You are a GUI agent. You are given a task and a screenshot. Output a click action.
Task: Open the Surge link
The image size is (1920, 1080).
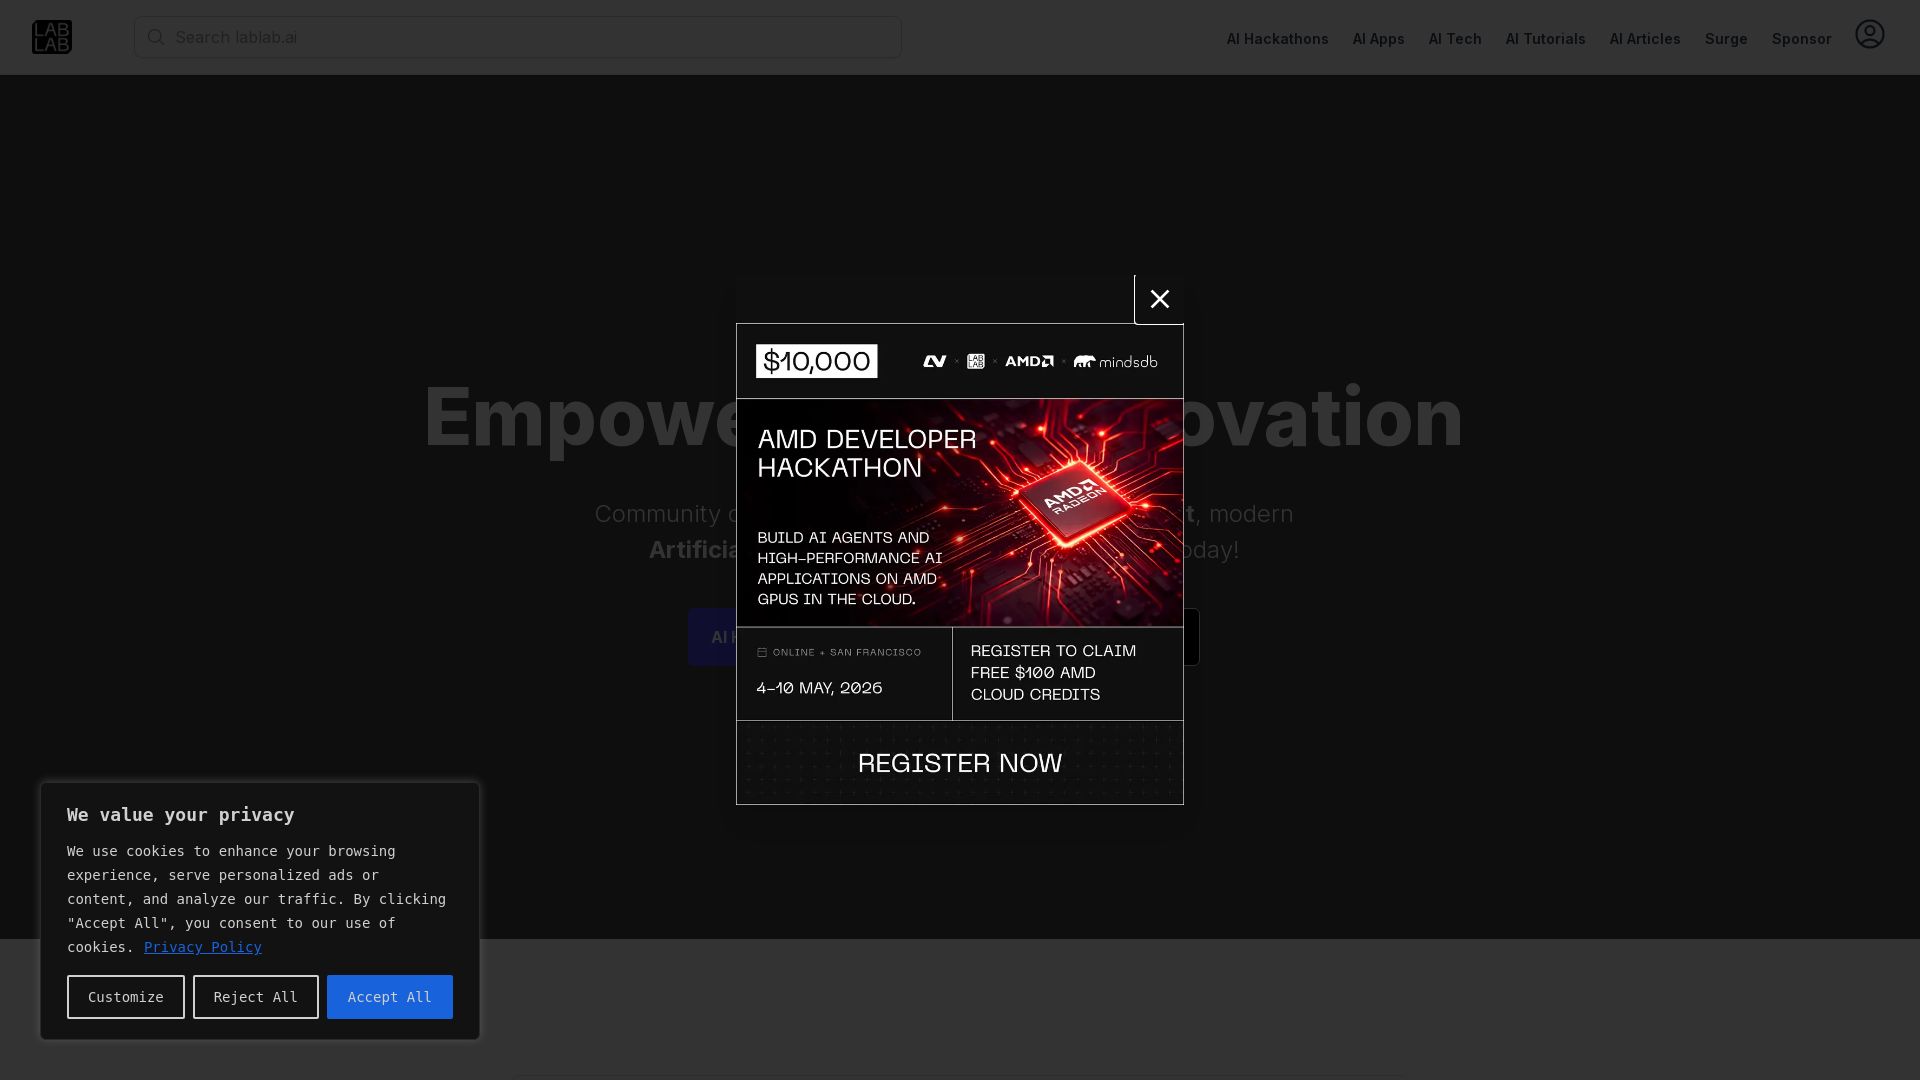pos(1725,39)
